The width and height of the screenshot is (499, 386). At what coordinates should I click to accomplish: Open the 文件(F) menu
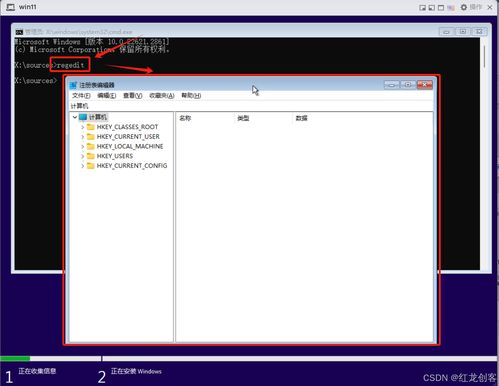81,96
